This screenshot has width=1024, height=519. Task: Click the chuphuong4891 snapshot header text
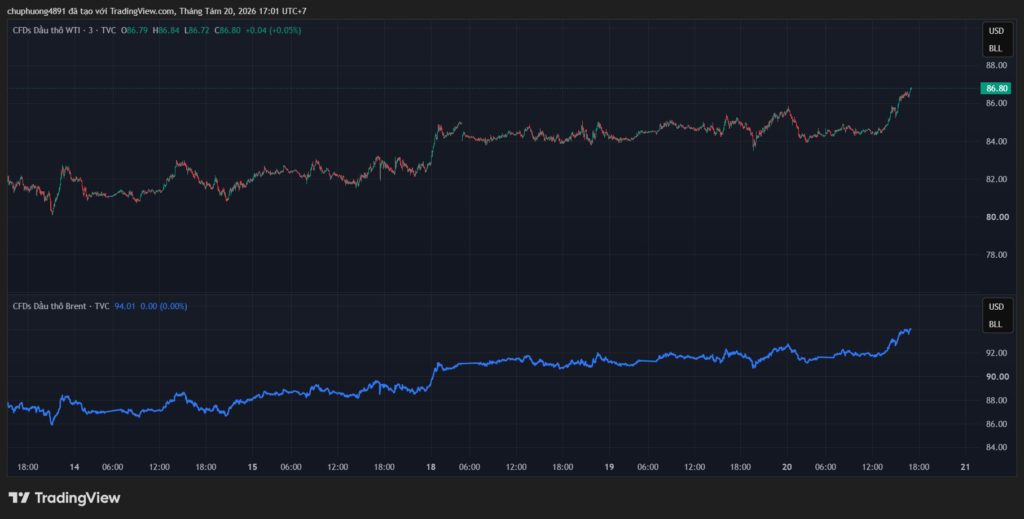click(157, 11)
